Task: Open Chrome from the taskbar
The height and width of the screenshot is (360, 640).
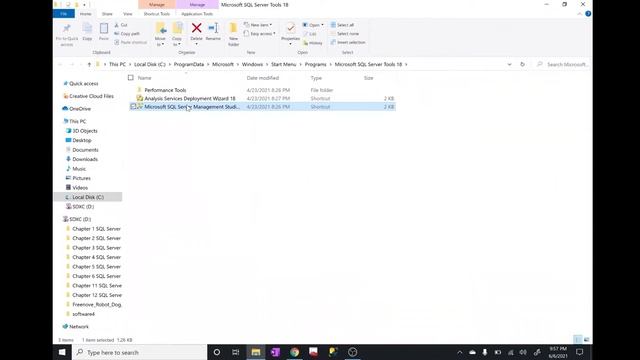Action: 294,352
